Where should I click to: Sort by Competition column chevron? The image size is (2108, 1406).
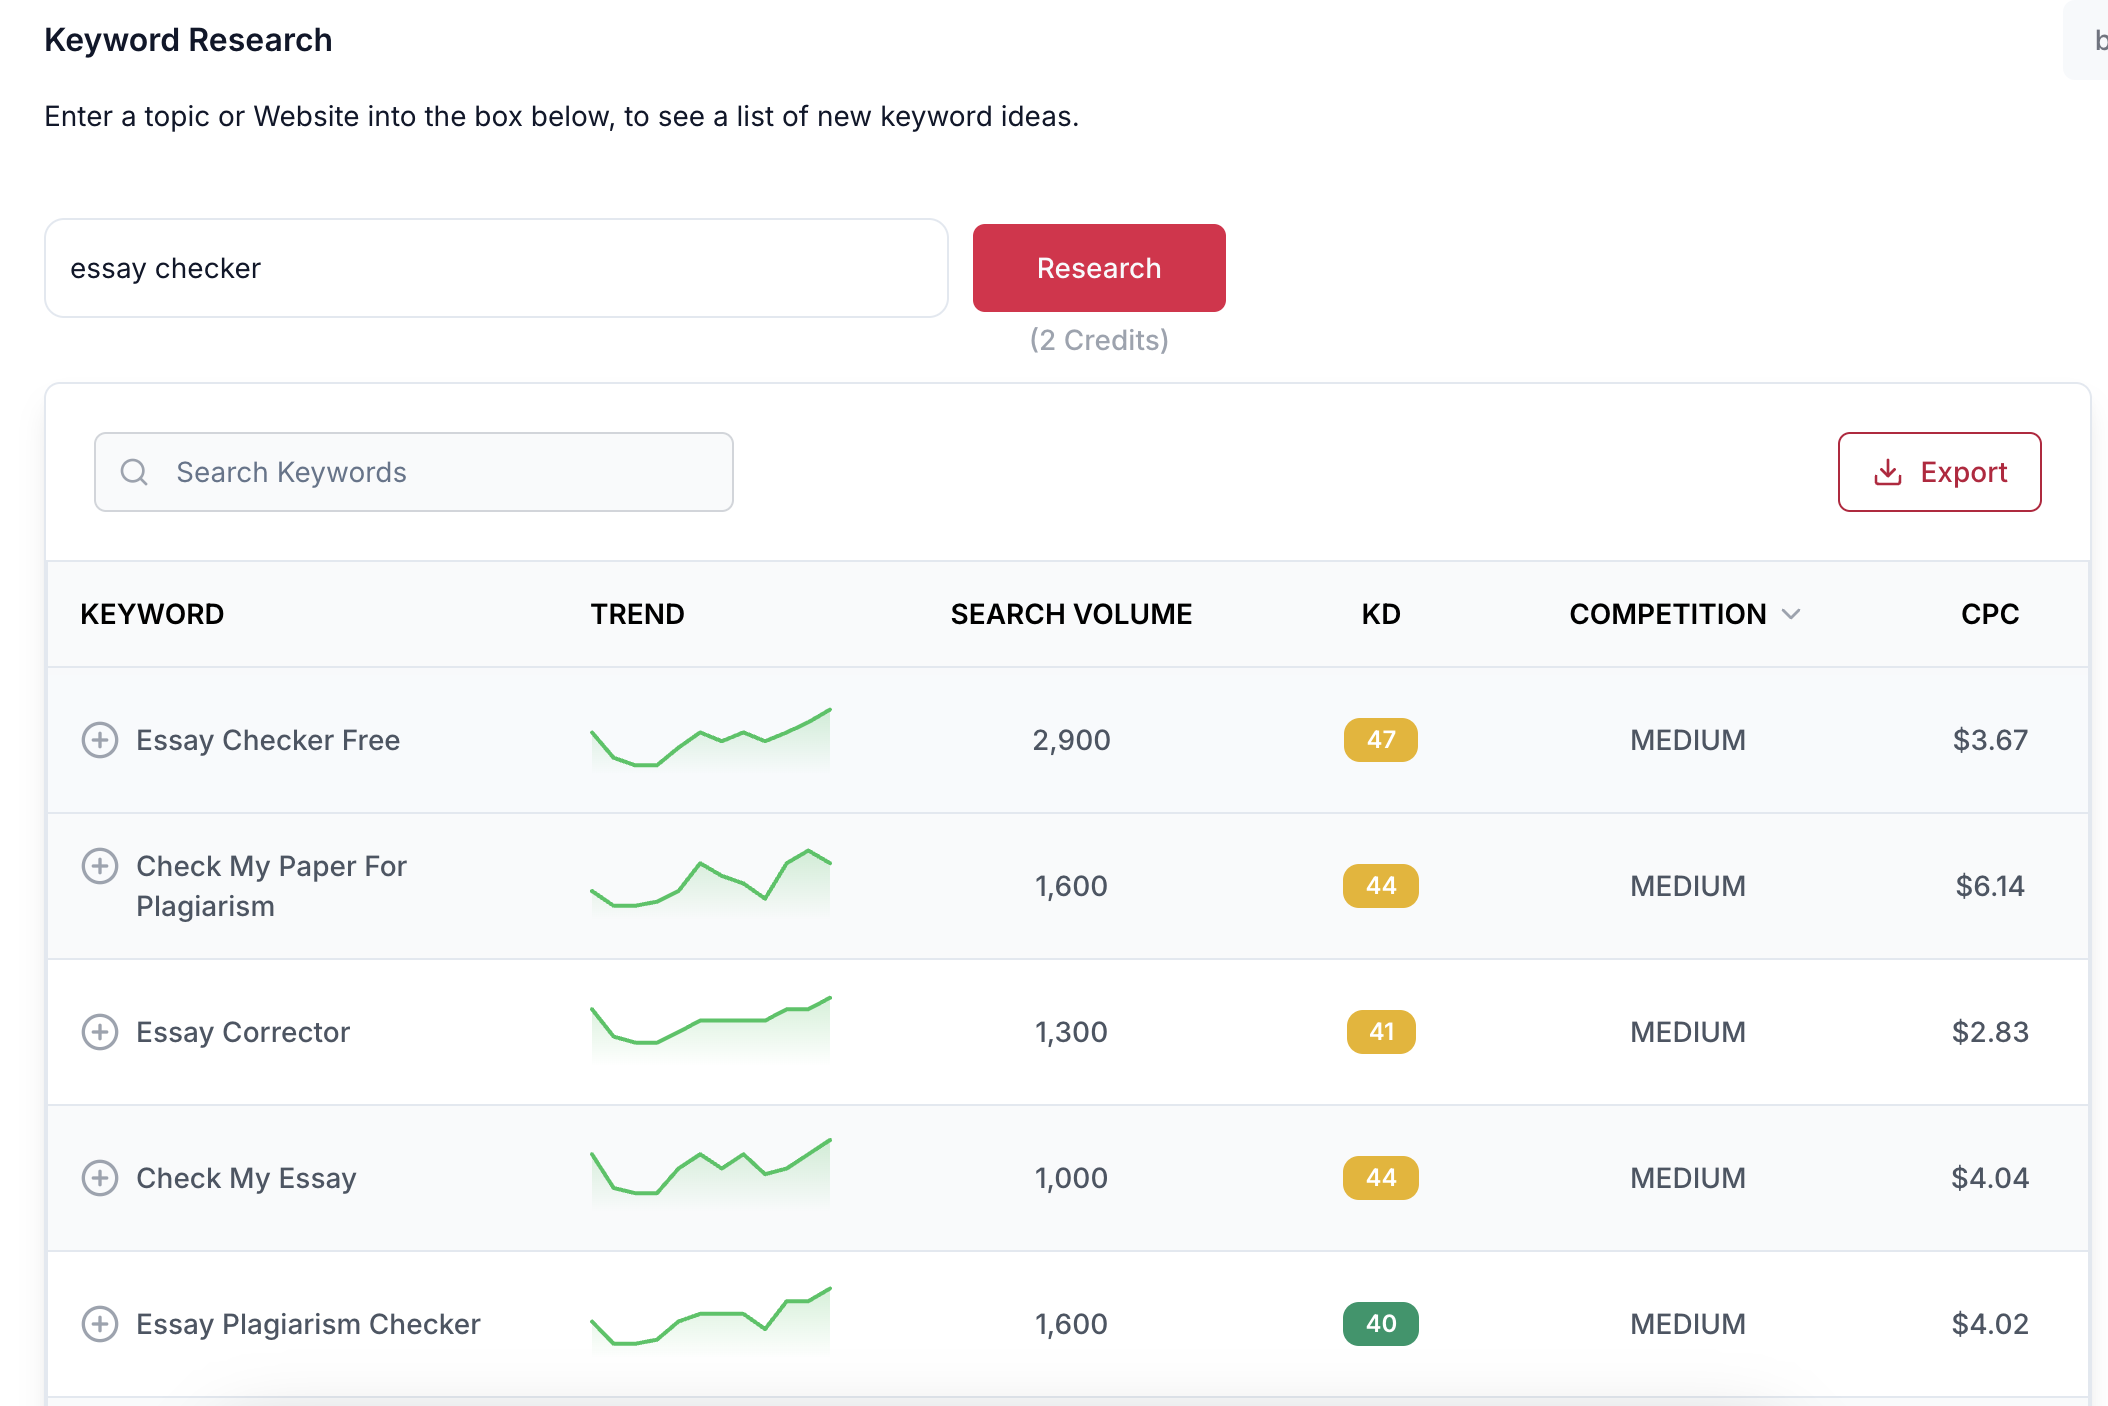tap(1791, 614)
